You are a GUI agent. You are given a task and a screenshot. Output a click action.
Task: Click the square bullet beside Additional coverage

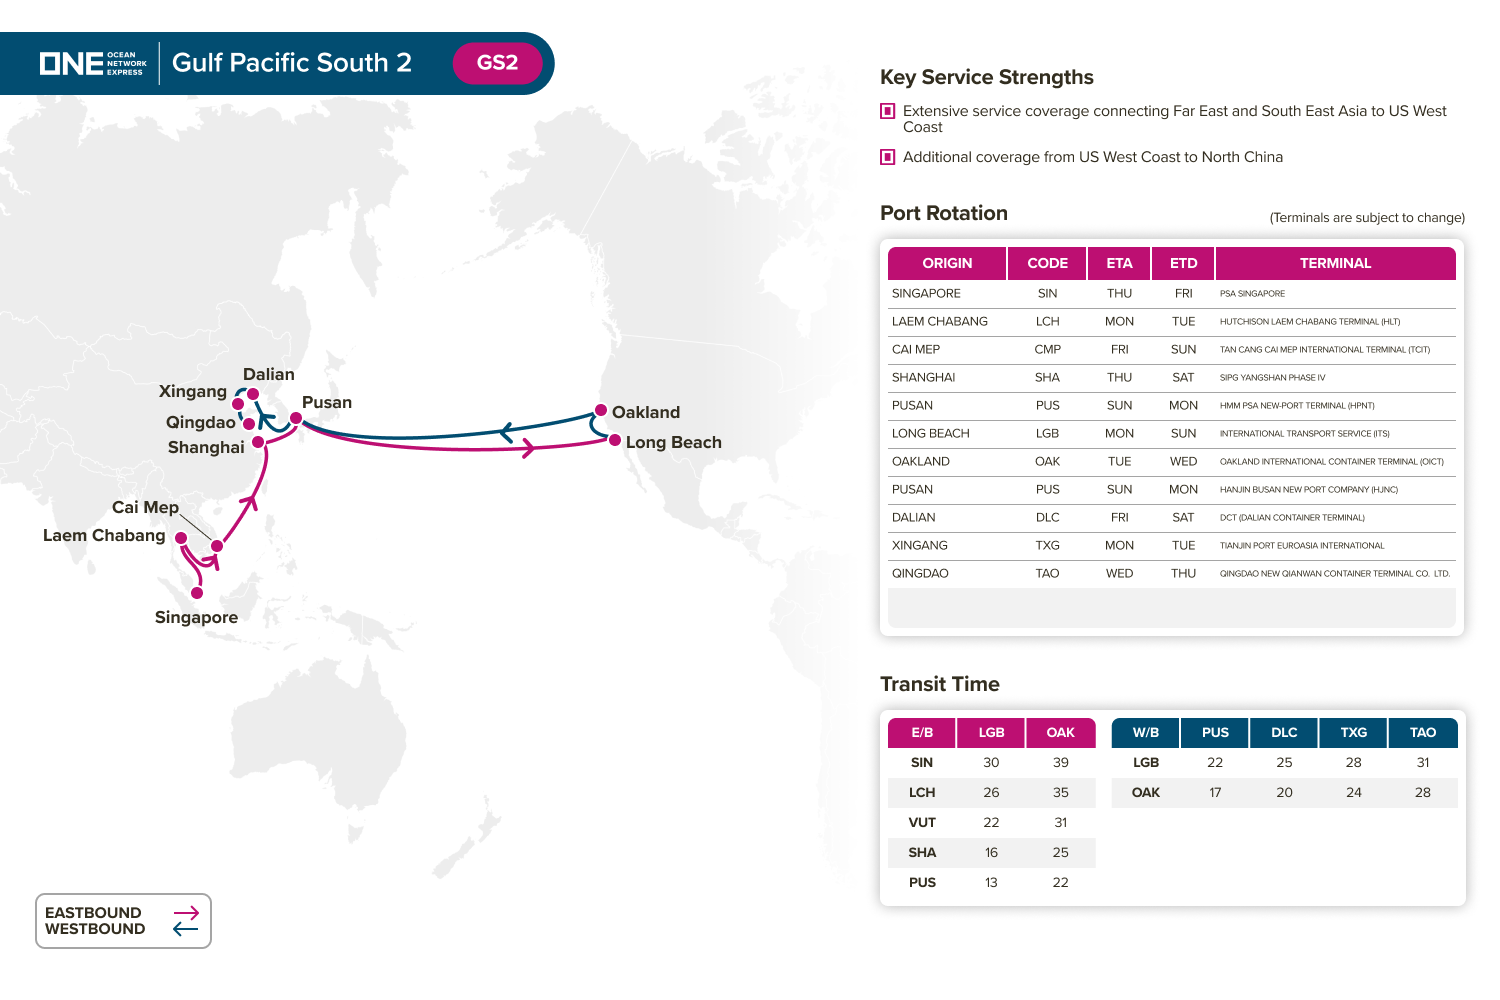tap(887, 157)
